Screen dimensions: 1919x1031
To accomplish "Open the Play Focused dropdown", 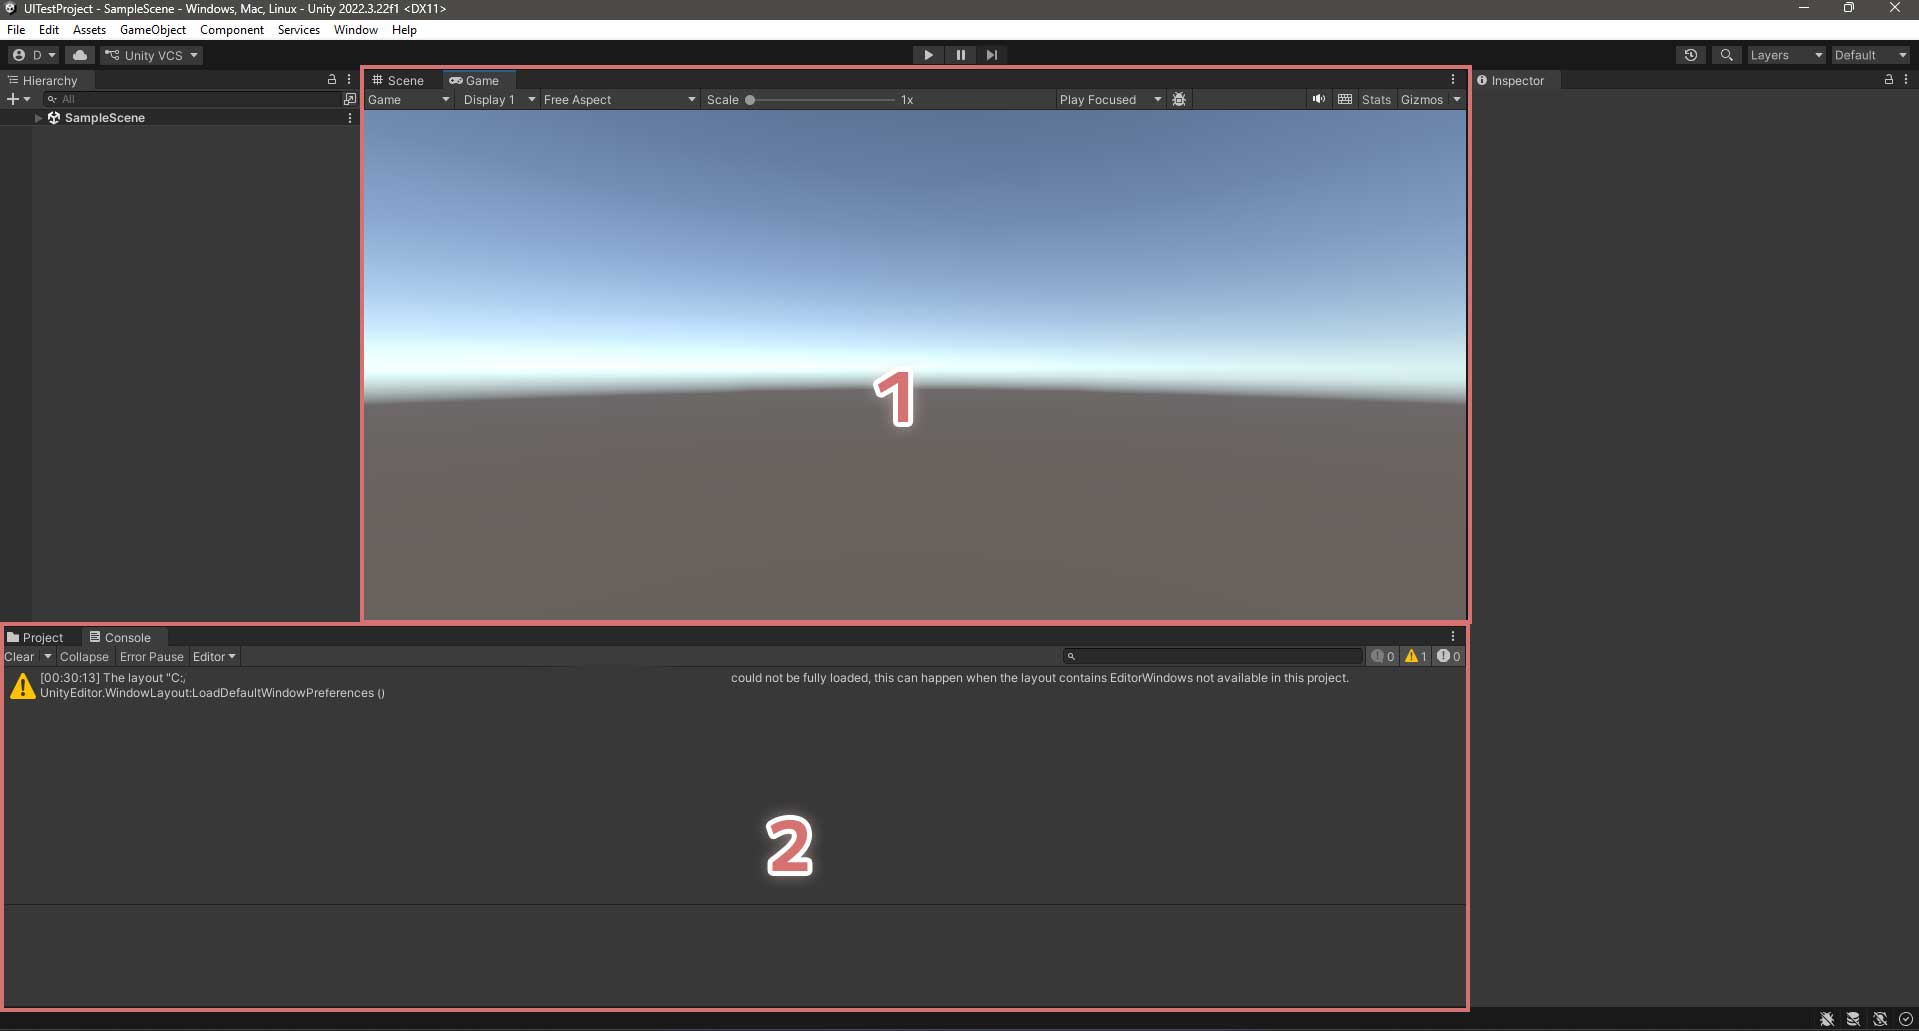I will [1110, 100].
